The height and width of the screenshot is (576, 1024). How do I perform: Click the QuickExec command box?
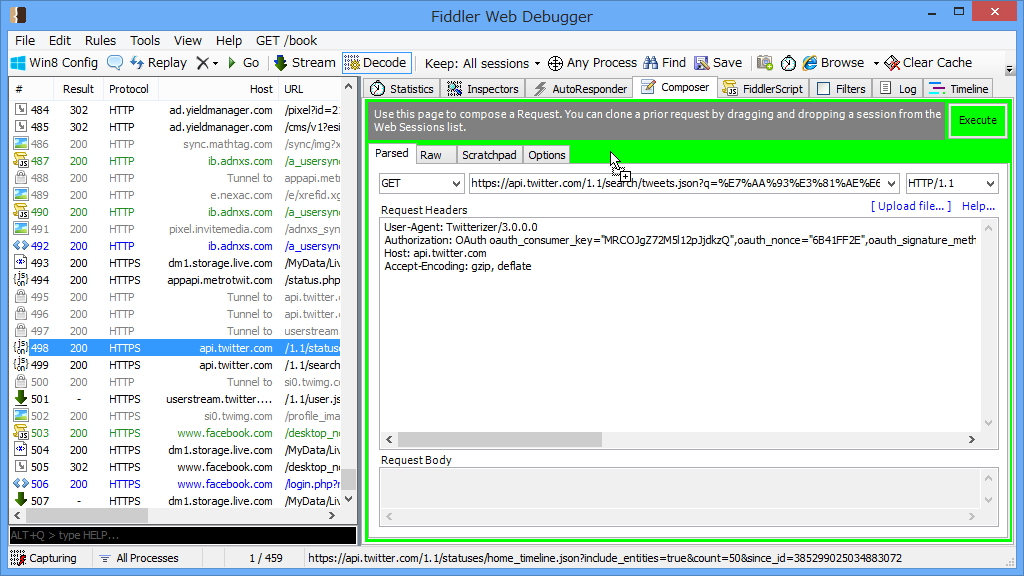(183, 536)
